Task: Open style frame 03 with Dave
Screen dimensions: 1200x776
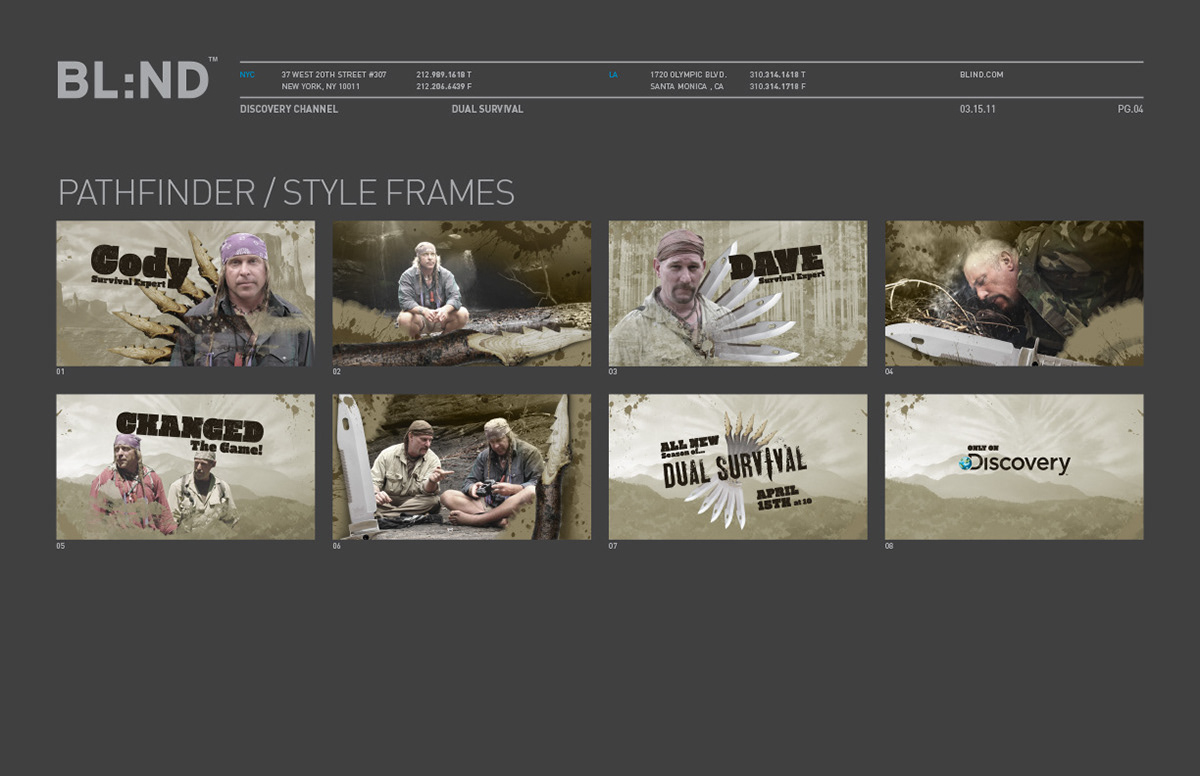Action: (x=738, y=293)
